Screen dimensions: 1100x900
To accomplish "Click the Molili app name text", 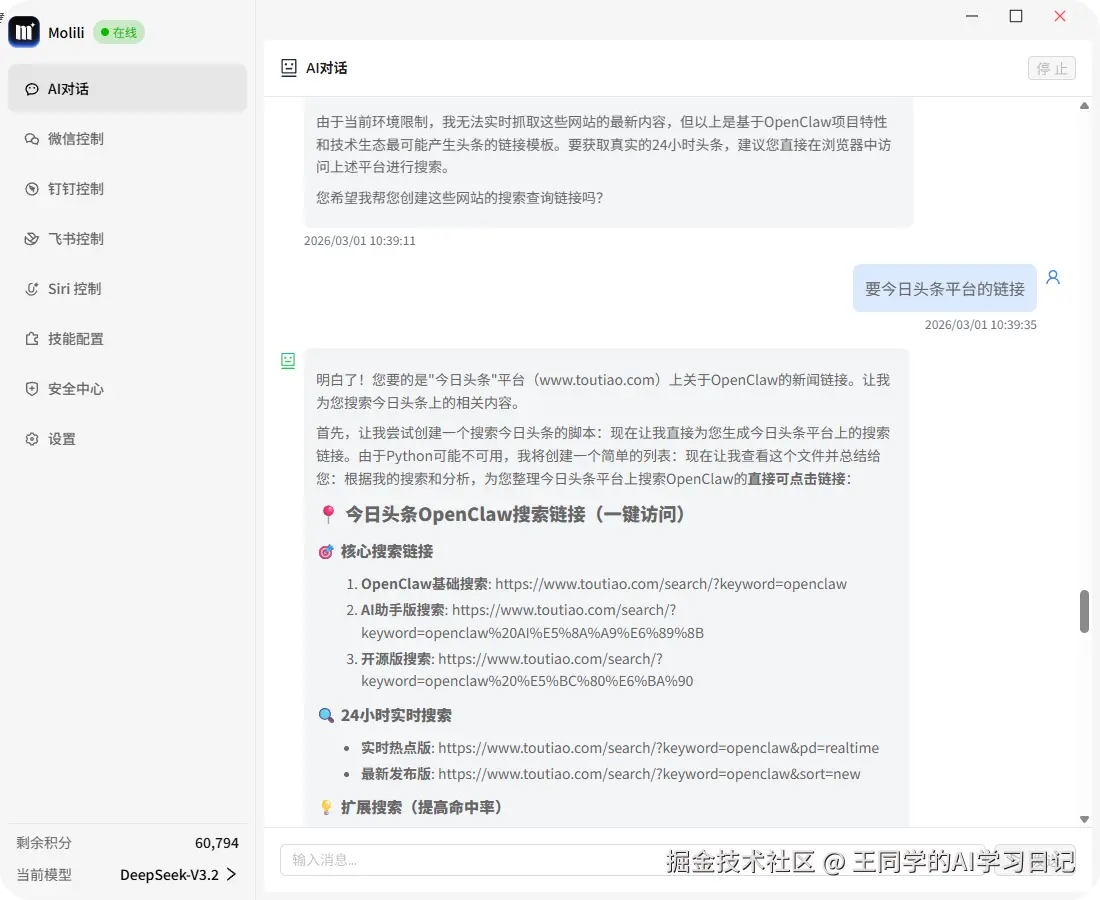I will 66,33.
